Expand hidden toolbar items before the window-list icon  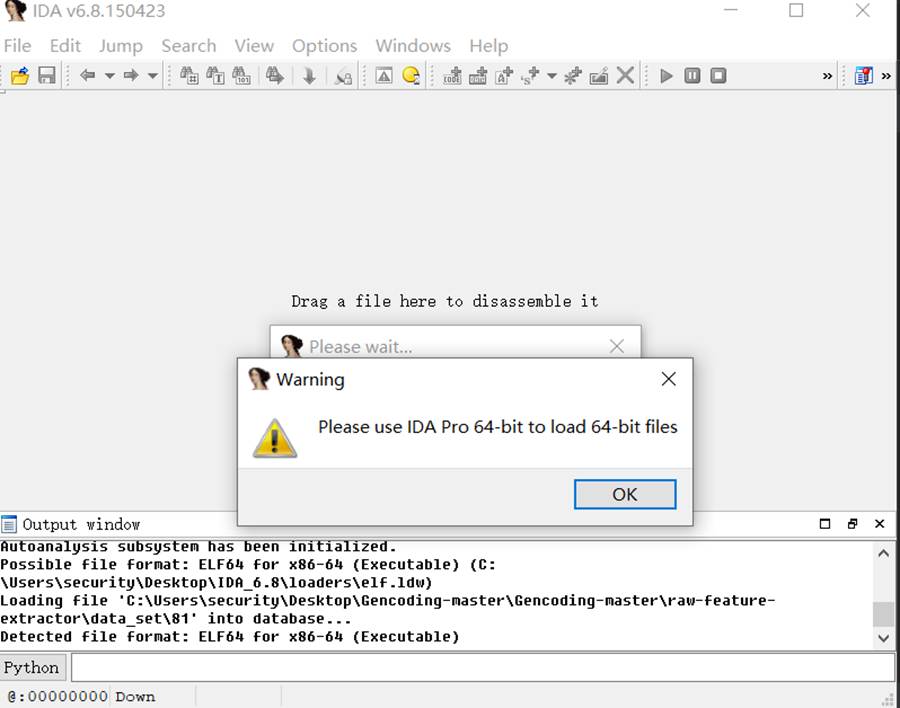(x=827, y=76)
